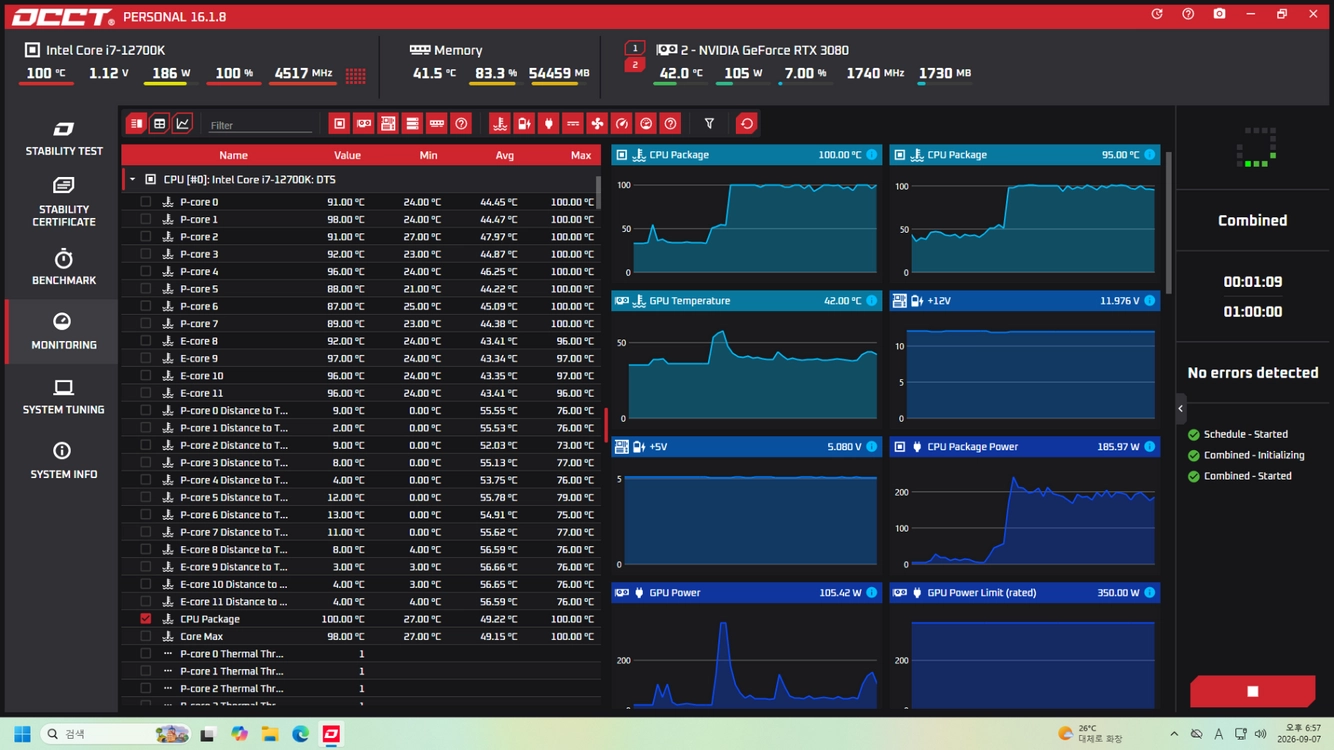Go to the Benchmark section
This screenshot has height=750, width=1334.
(x=63, y=267)
